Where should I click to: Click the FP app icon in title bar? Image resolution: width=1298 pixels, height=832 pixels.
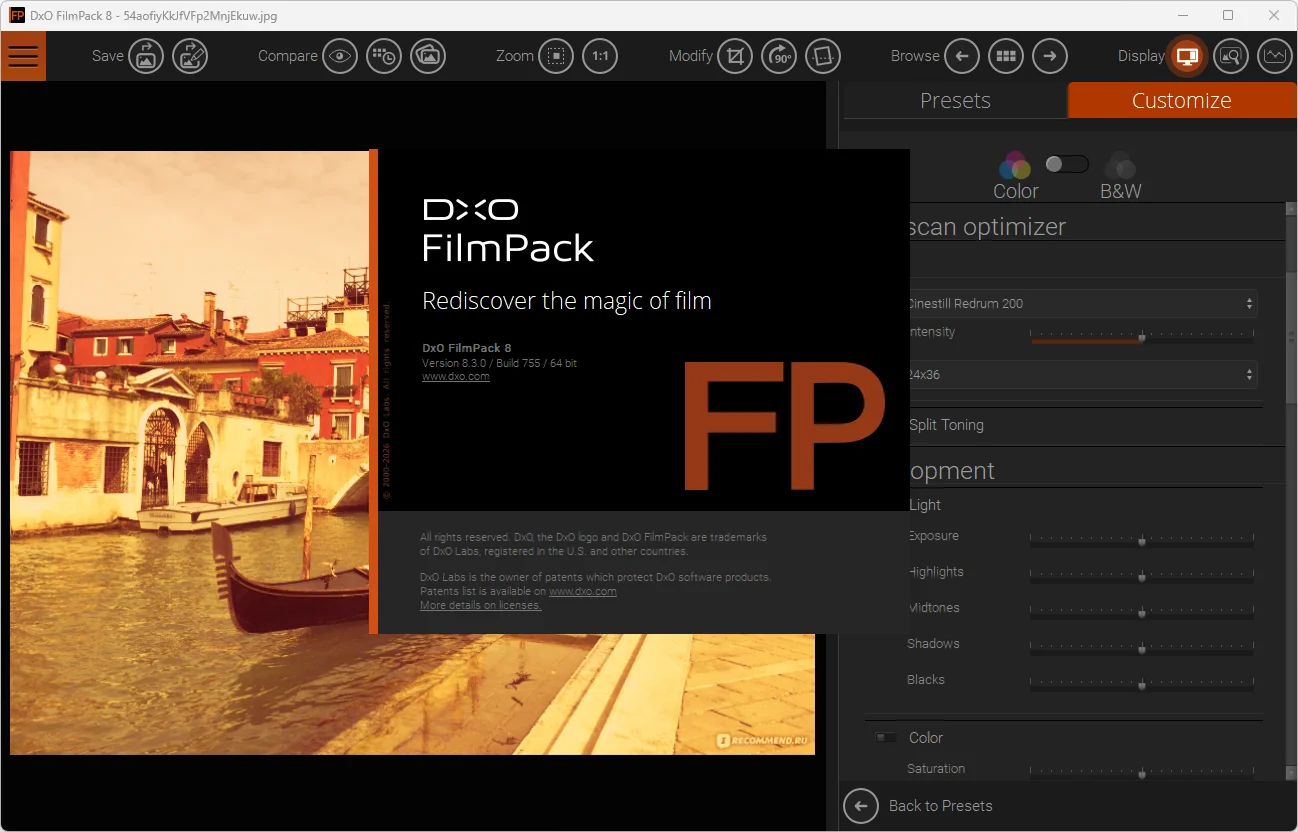pos(17,16)
